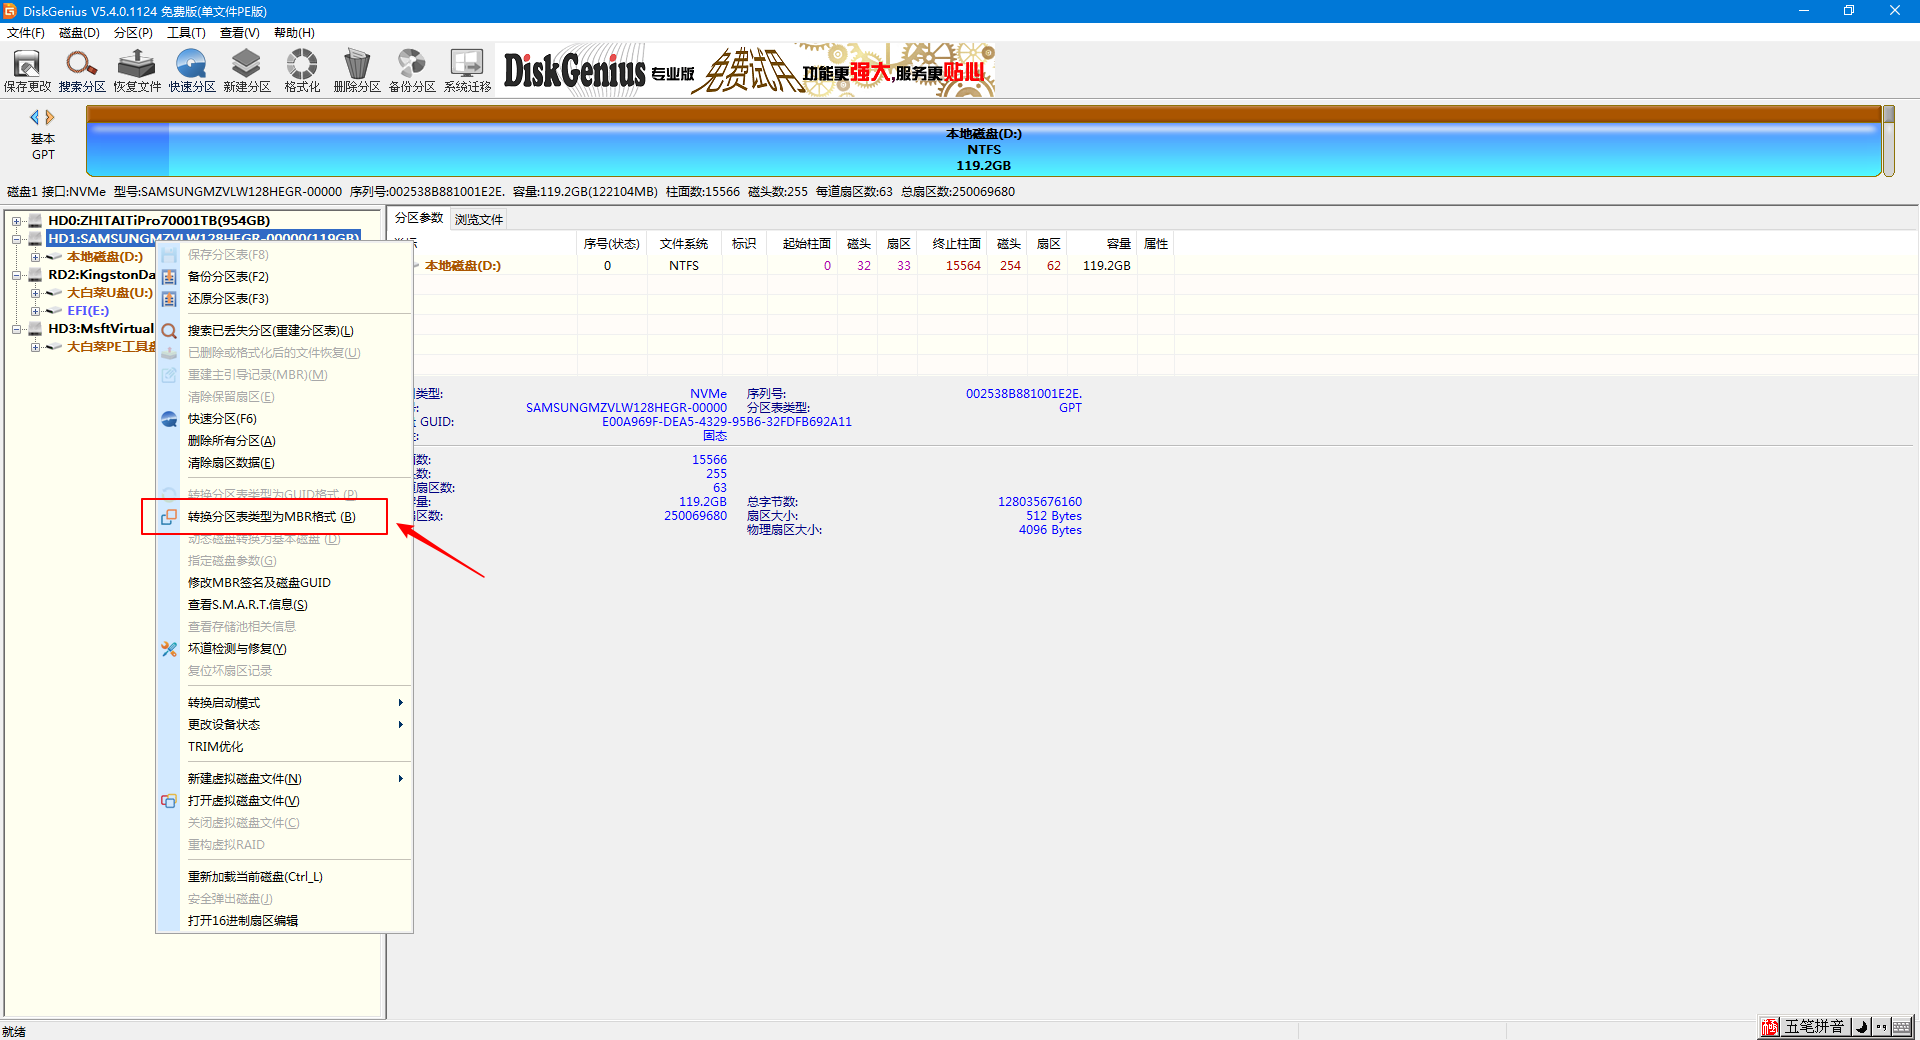
Task: Expand the 大白菜PE工具 tree node
Action: (35, 347)
